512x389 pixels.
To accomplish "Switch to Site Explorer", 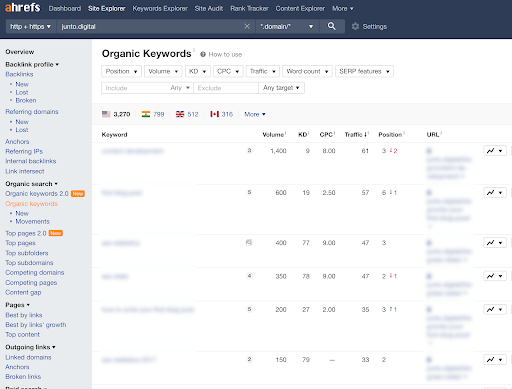I will pyautogui.click(x=107, y=8).
